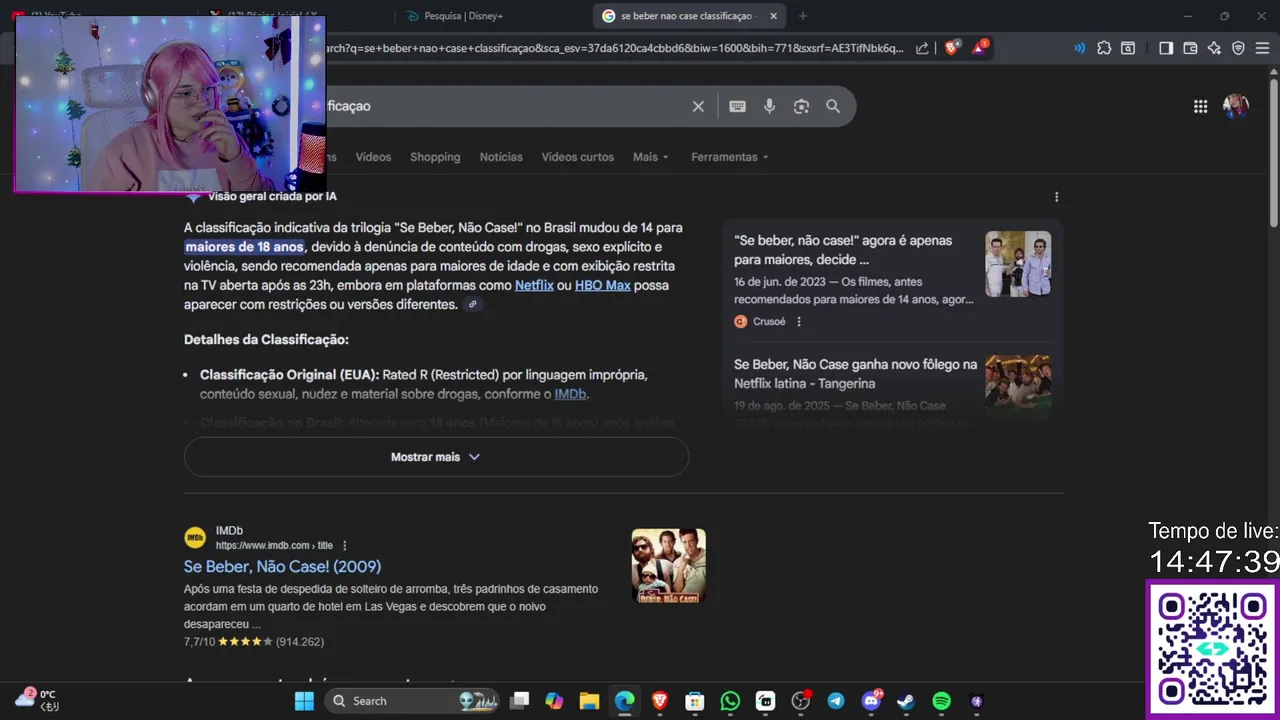Viewport: 1280px width, 720px height.
Task: Open the search-tabs icon in Brave toolbar
Action: pos(1128,48)
